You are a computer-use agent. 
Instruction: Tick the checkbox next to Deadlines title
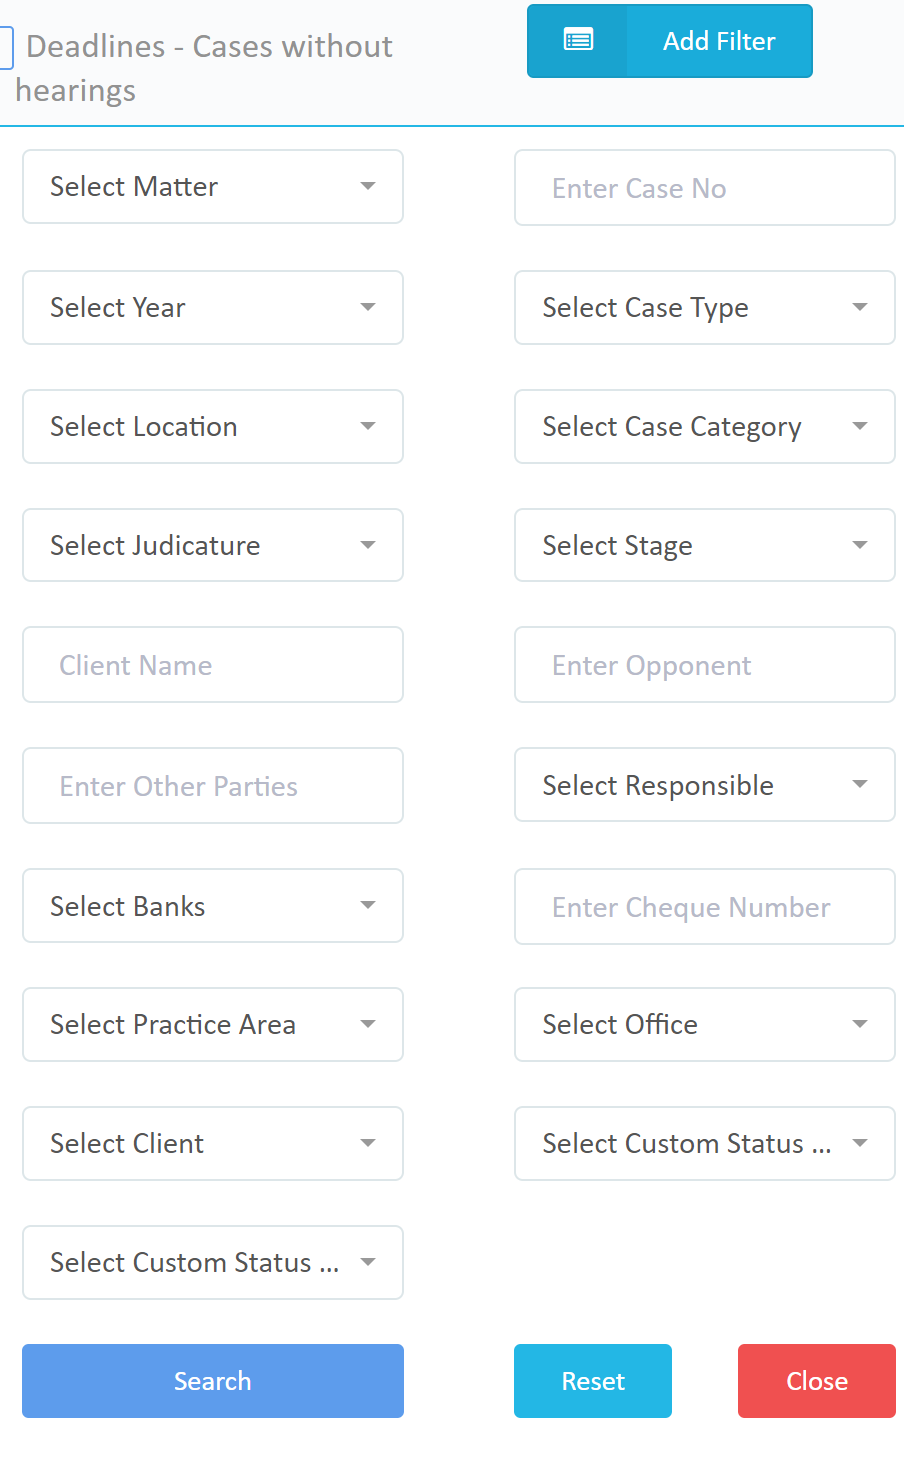coord(5,48)
